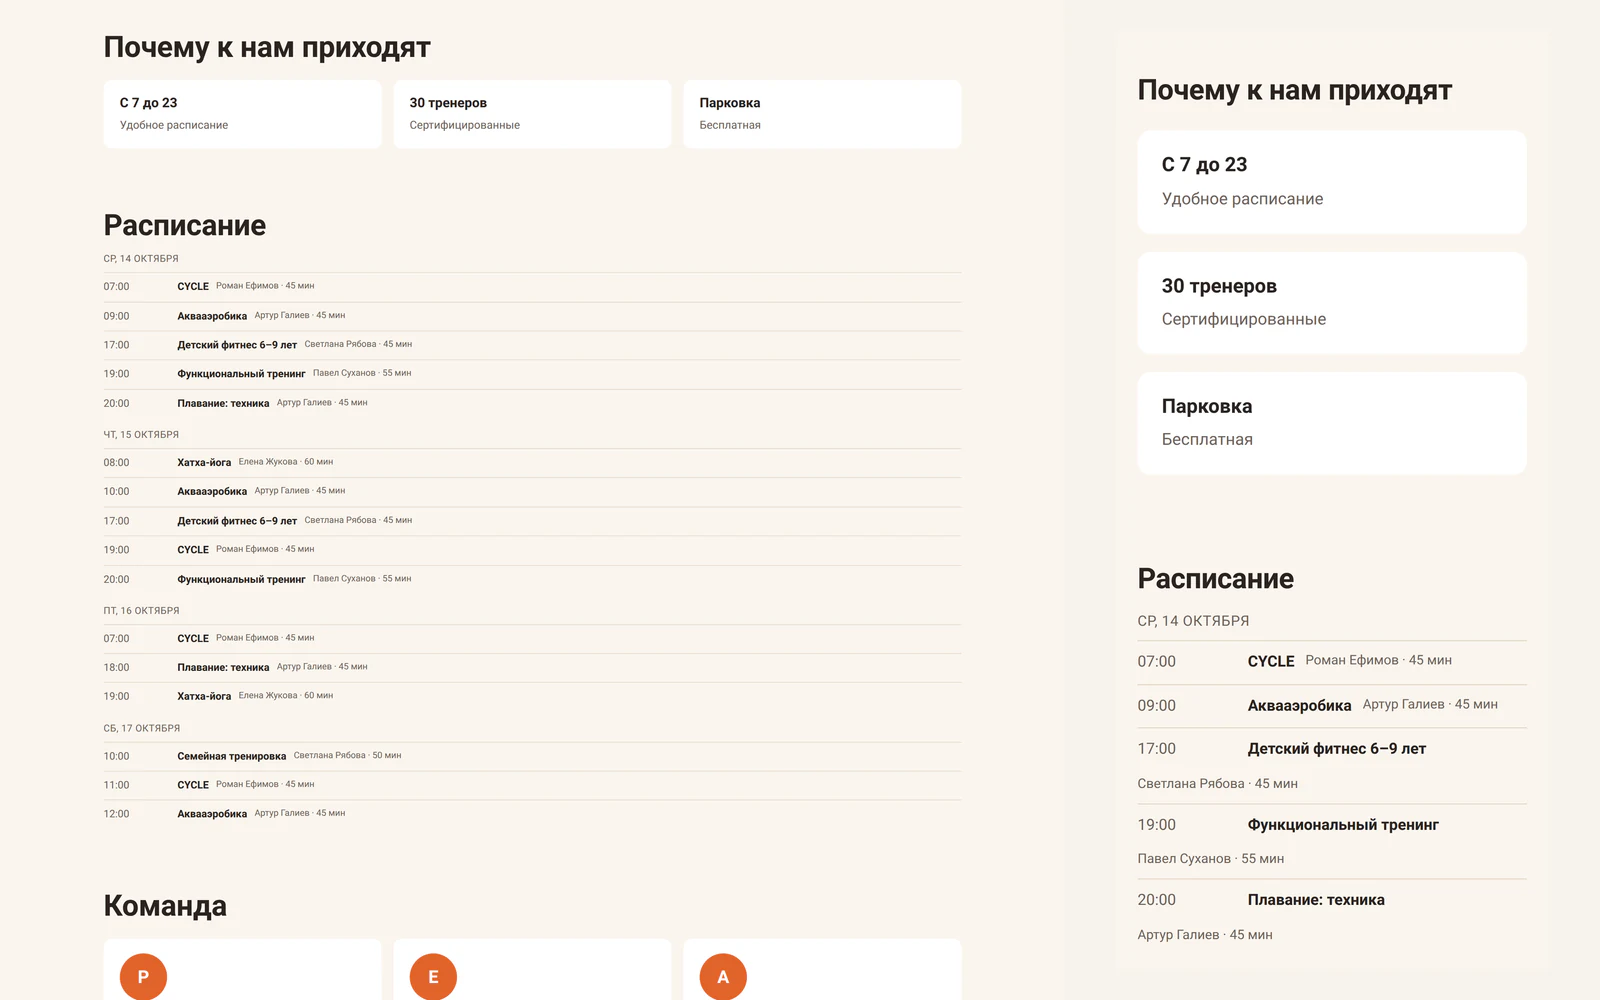Click 'Расписание' heading in the narrow mobile layout

[1216, 579]
